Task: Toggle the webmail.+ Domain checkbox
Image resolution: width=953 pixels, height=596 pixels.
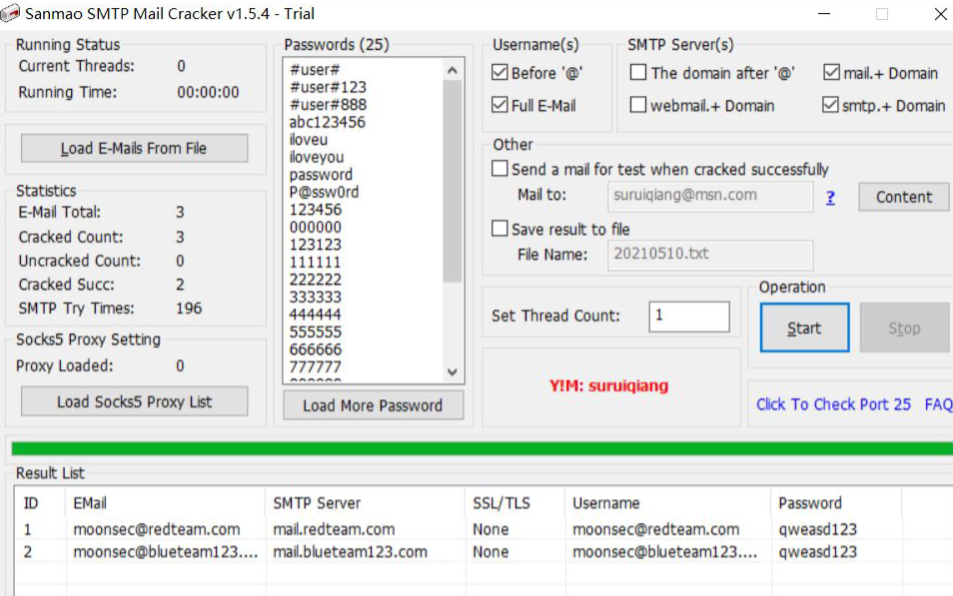Action: click(x=638, y=105)
